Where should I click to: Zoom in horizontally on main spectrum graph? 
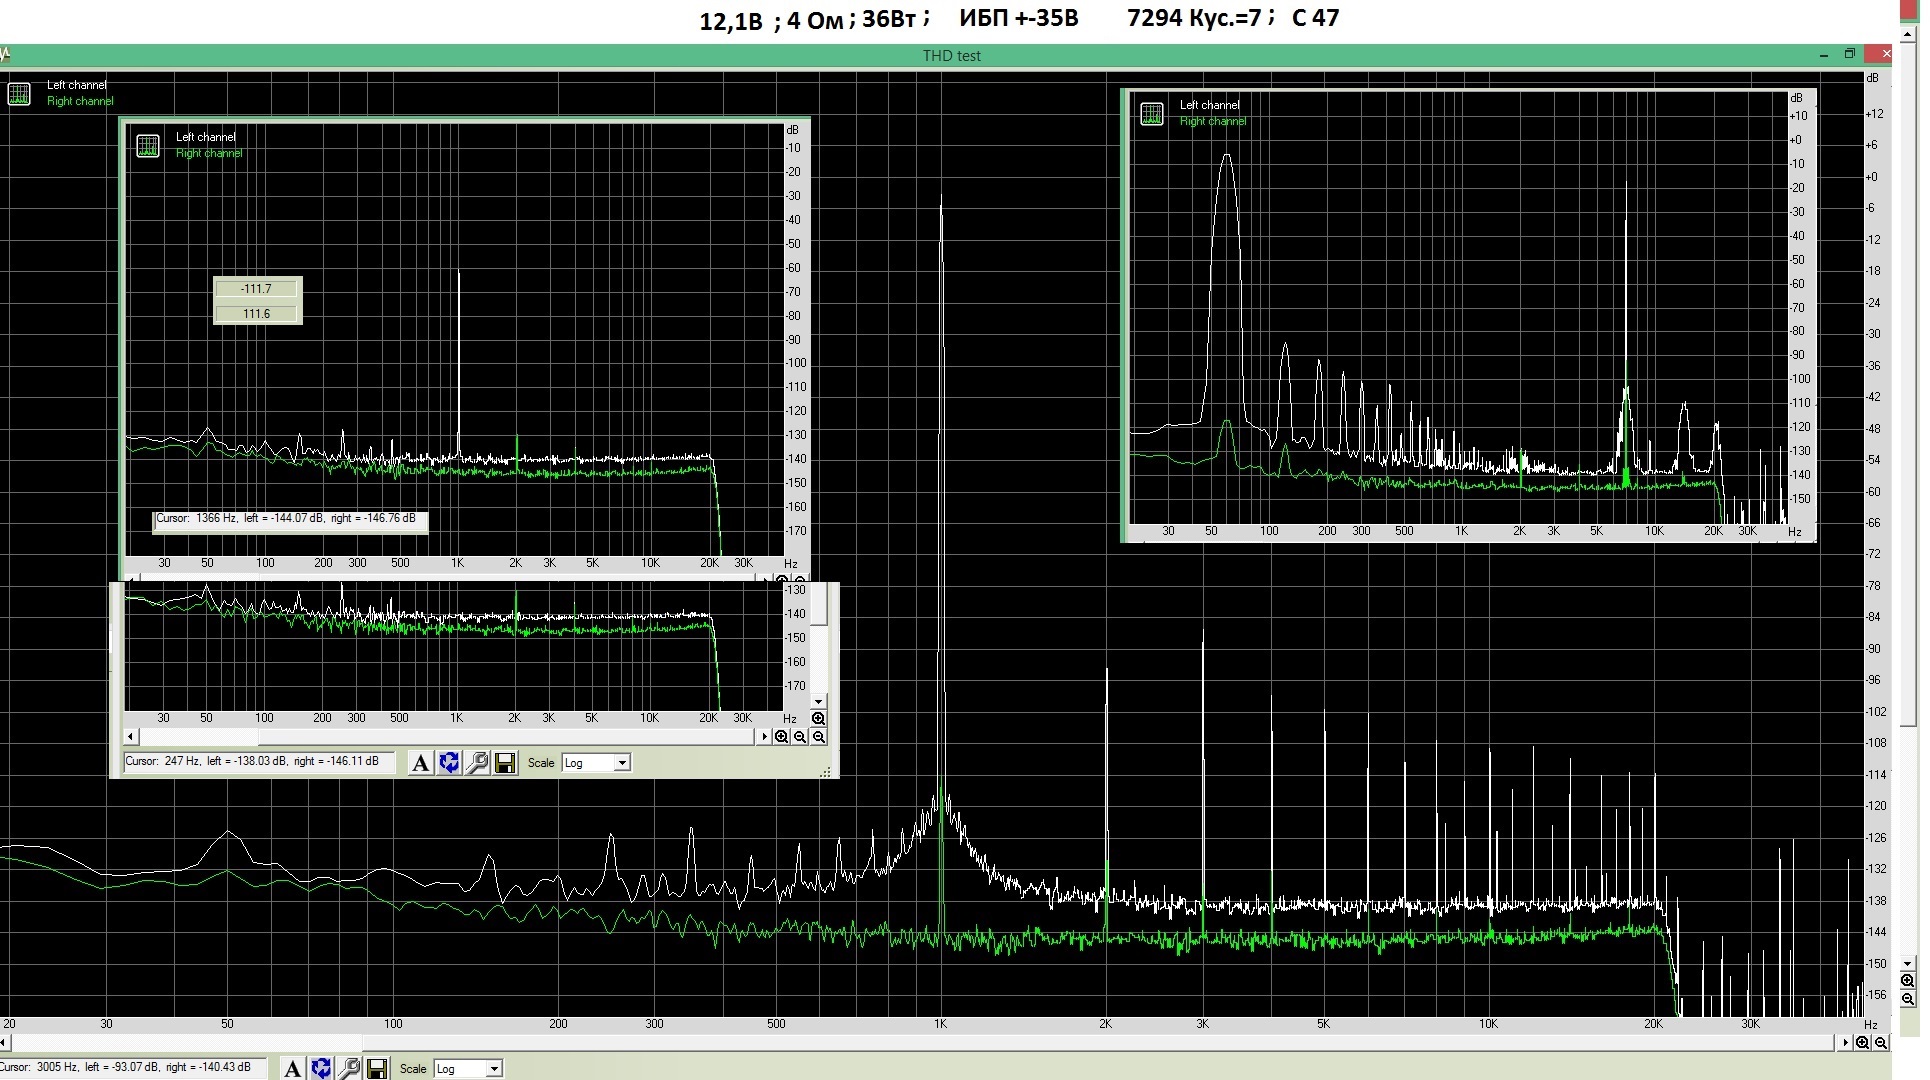click(1862, 1042)
